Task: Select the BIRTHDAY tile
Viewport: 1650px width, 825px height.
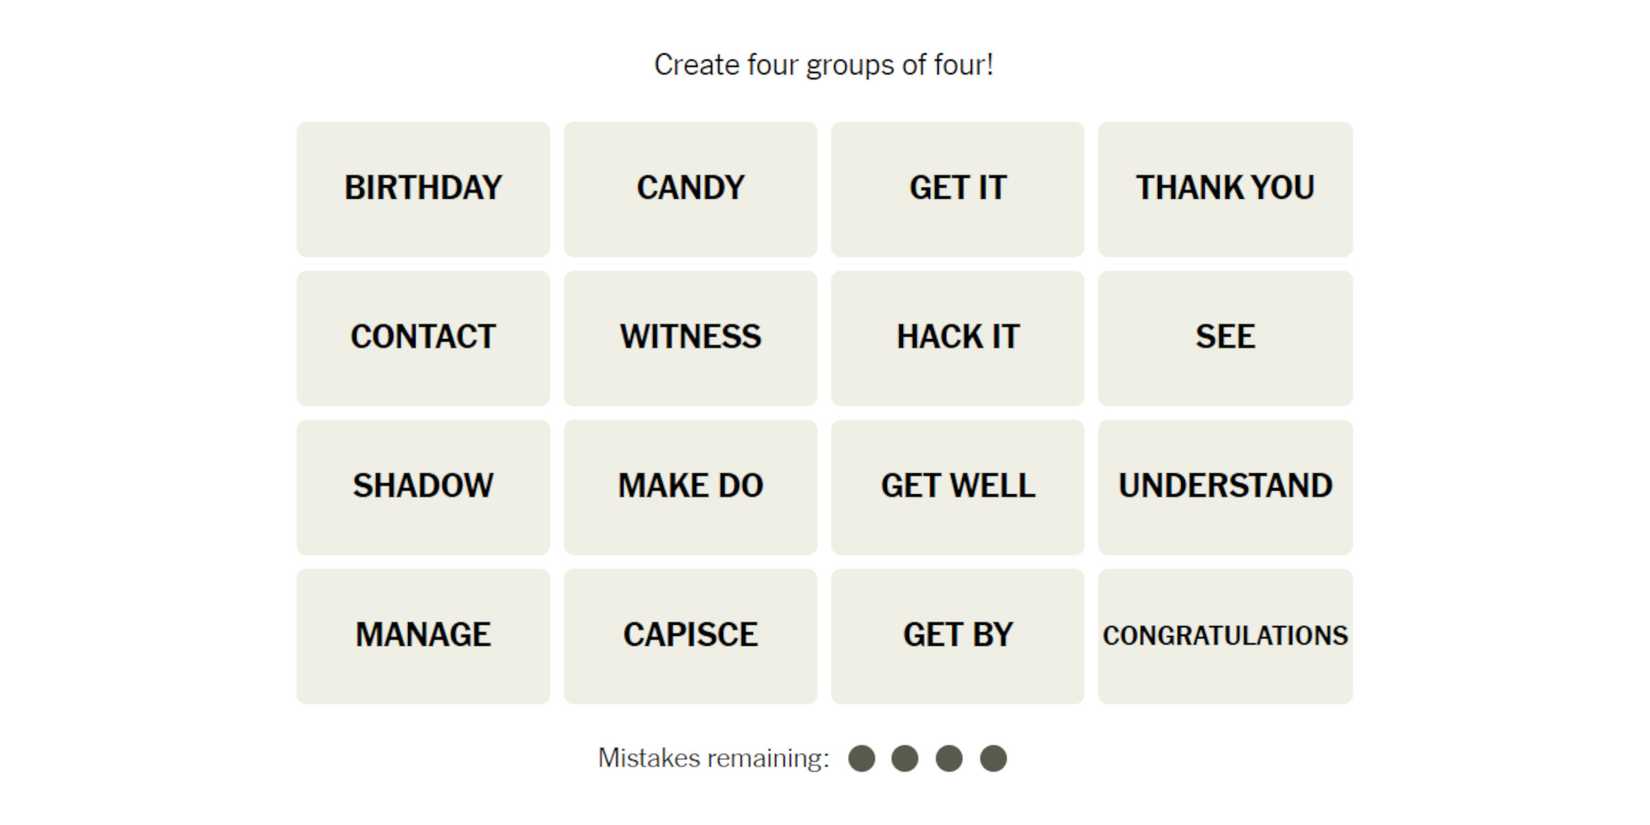Action: (x=423, y=189)
